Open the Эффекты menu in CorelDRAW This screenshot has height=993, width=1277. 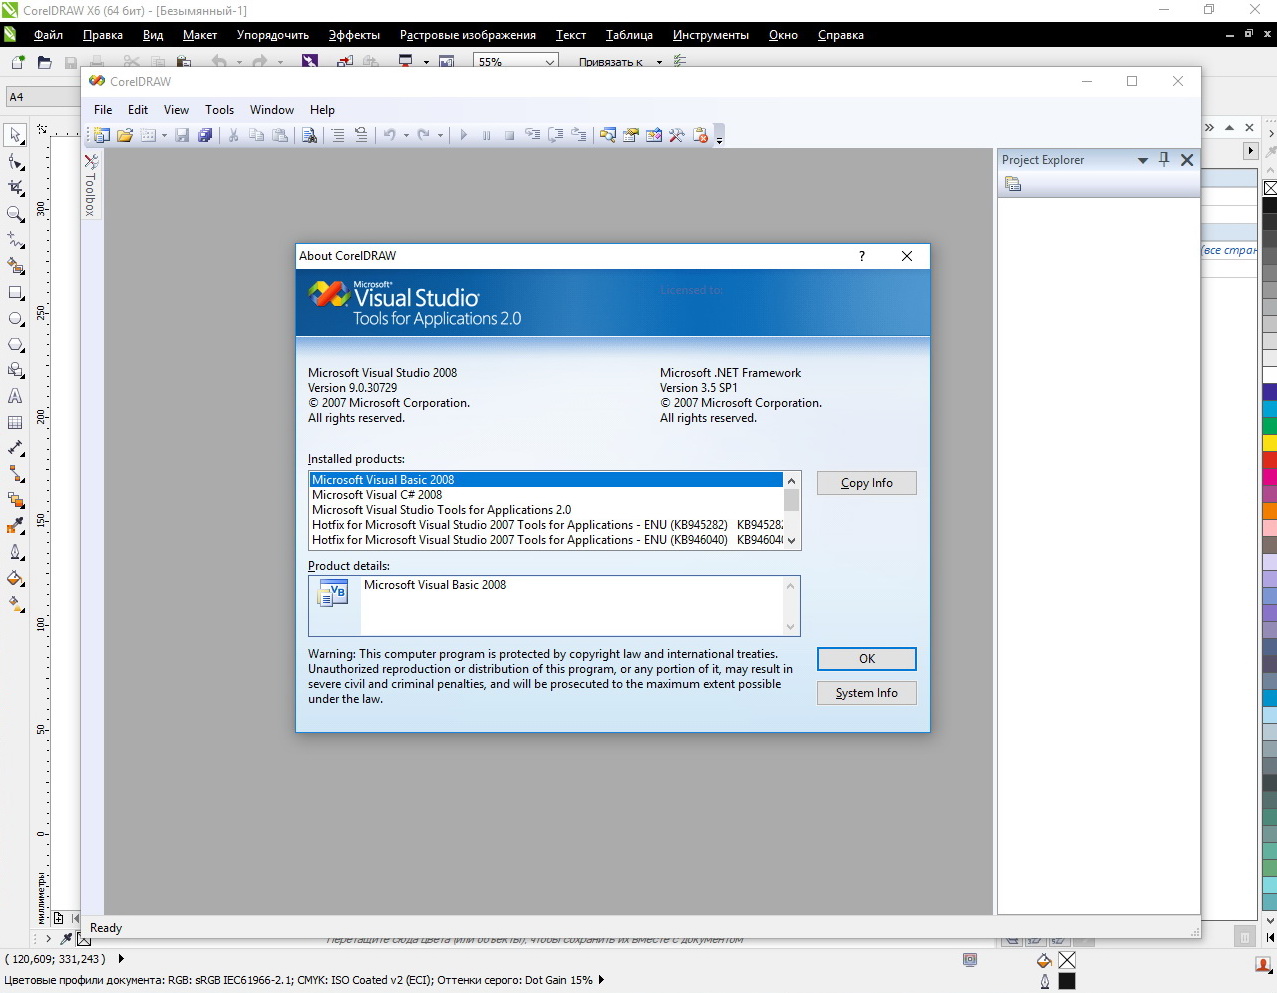pyautogui.click(x=354, y=35)
